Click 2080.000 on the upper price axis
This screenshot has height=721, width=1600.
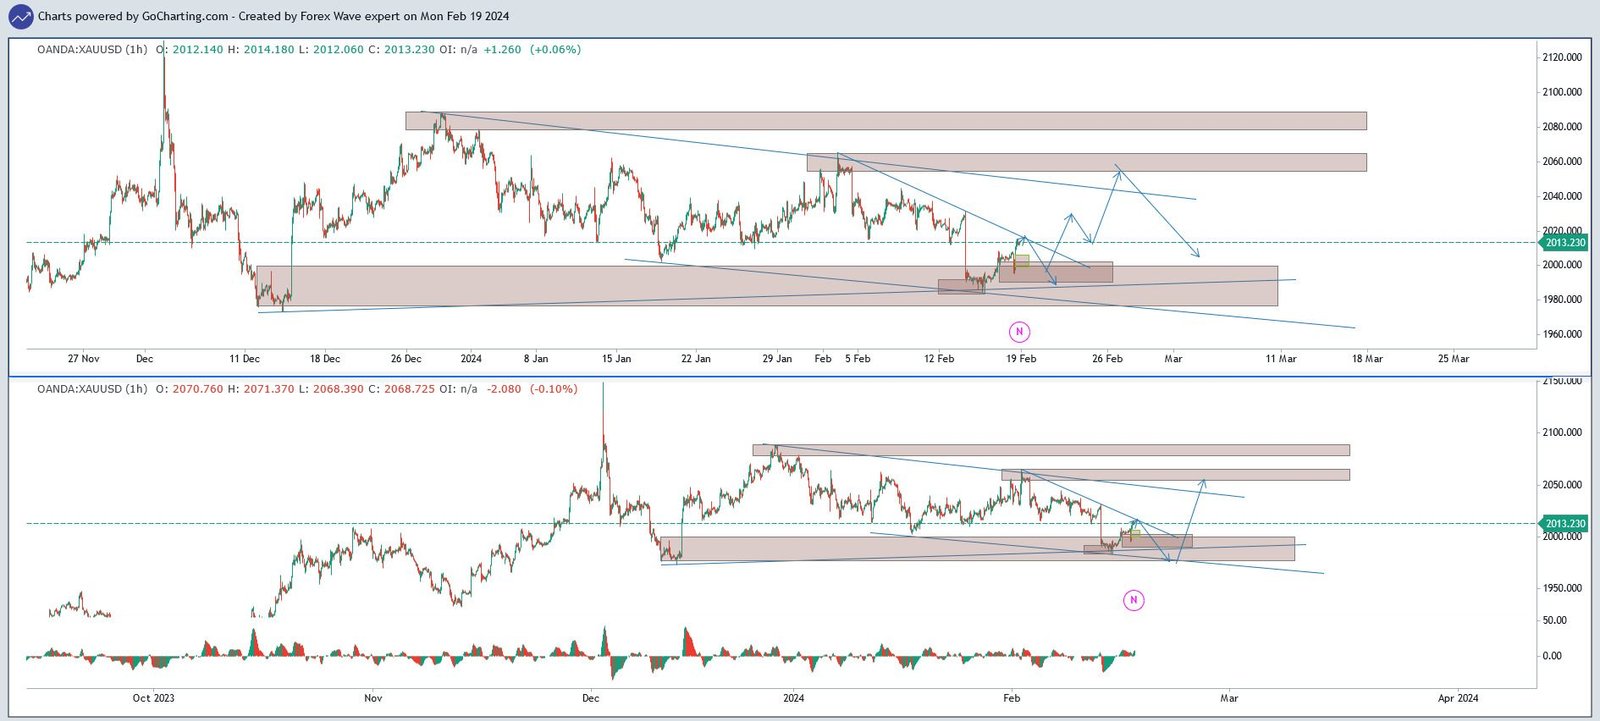(x=1562, y=127)
